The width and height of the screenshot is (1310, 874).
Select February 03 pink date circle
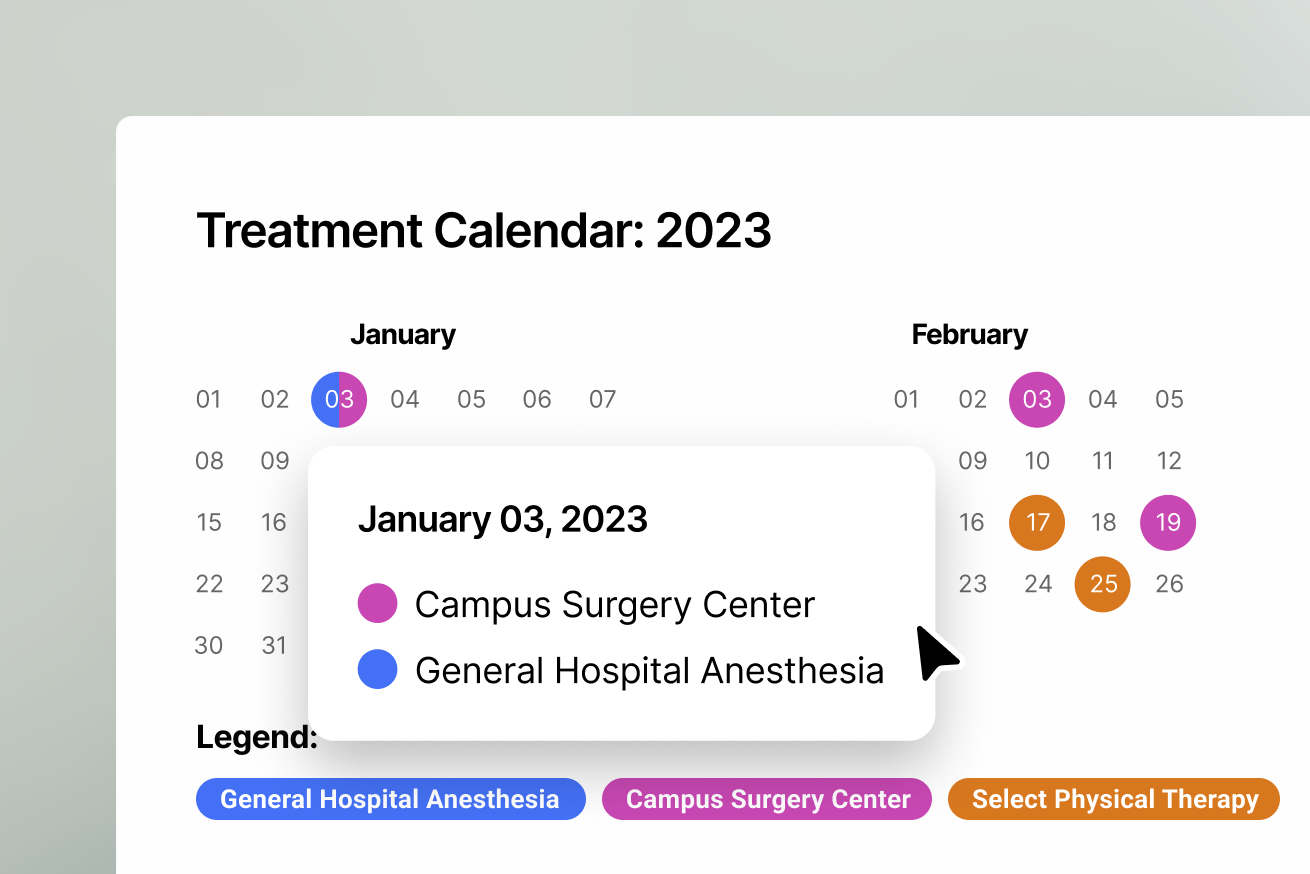pos(1037,400)
